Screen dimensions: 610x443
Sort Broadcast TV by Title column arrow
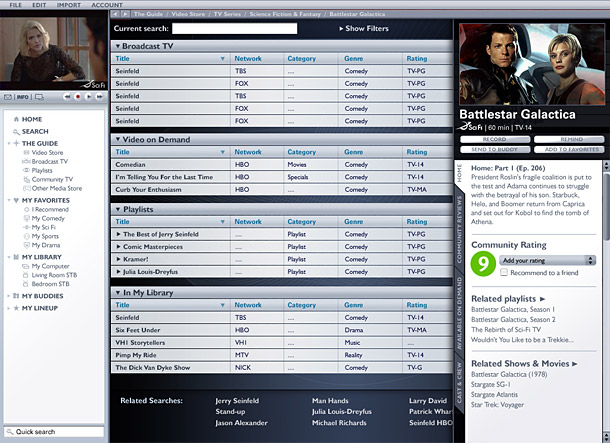(x=223, y=59)
